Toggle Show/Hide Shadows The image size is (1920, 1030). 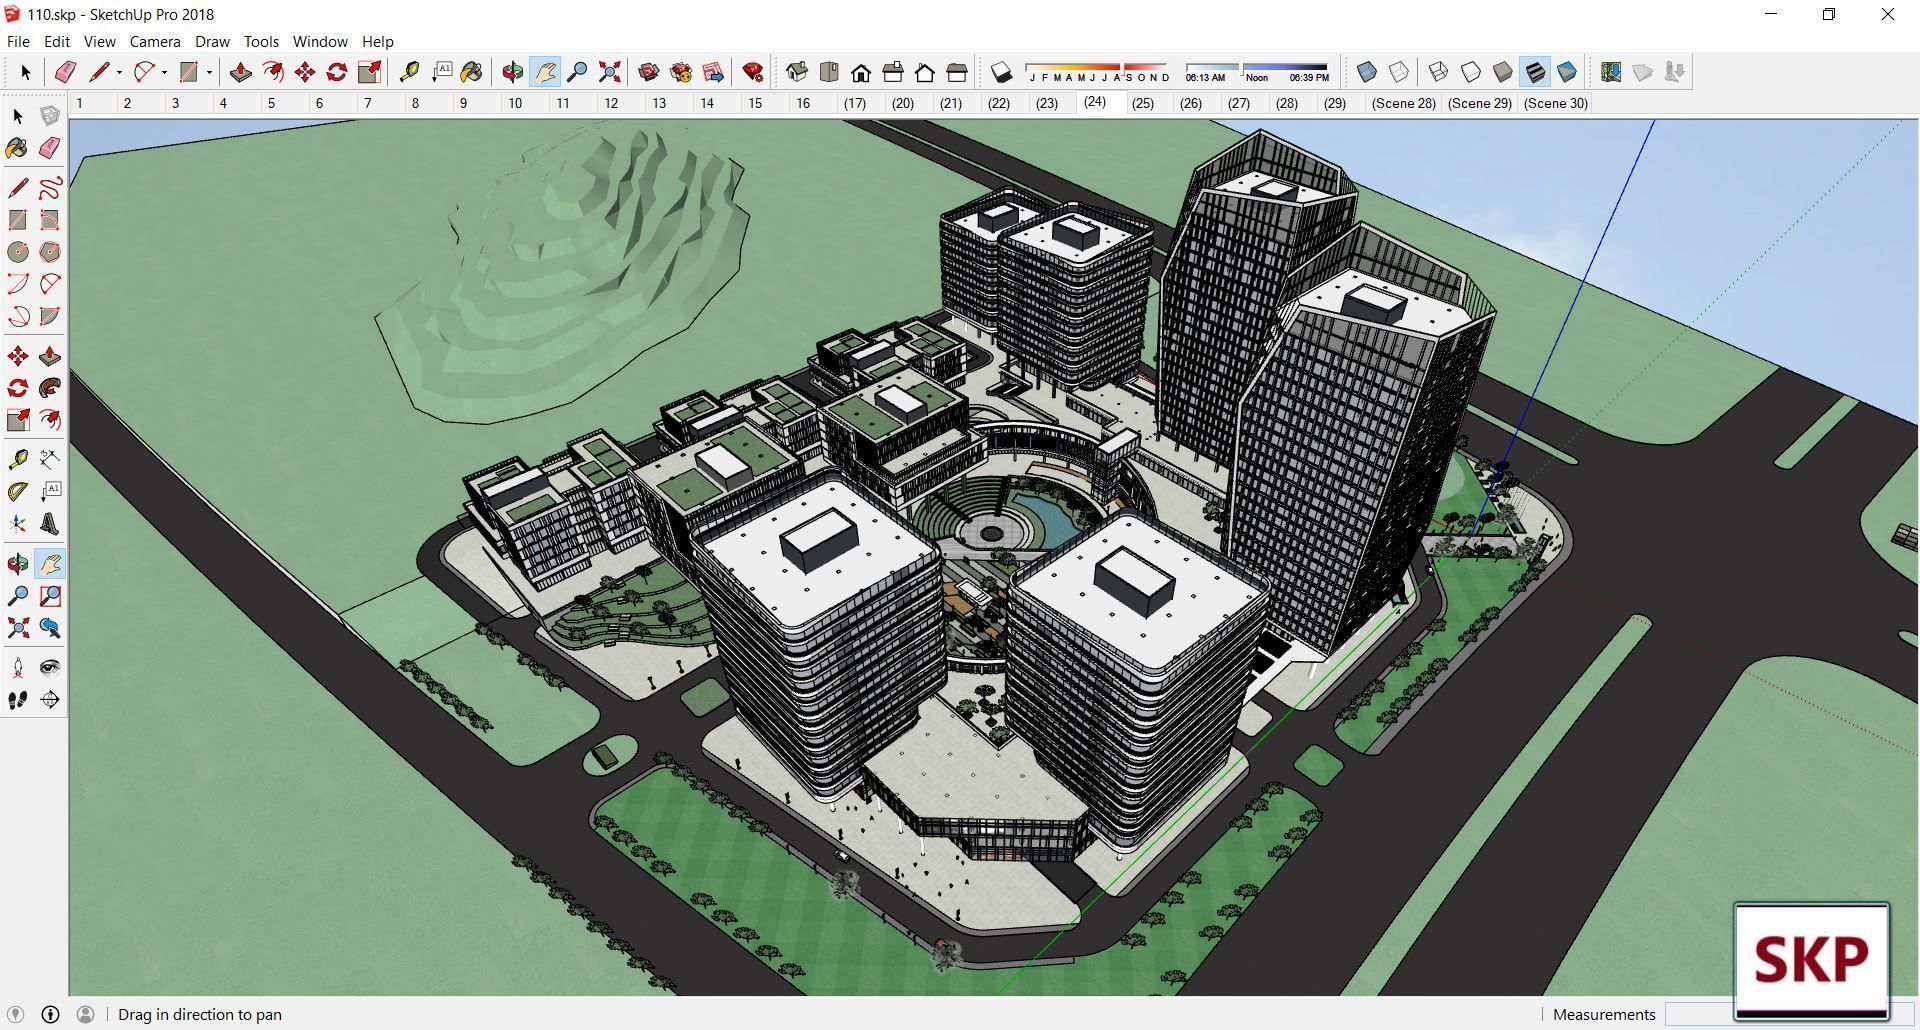point(1001,72)
